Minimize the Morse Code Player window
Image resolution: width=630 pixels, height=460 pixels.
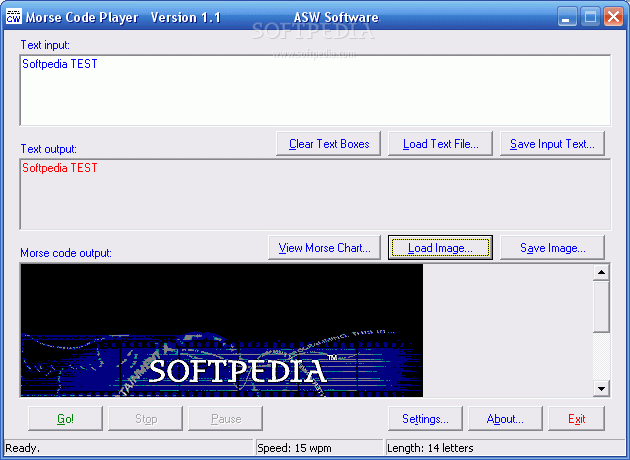(x=567, y=17)
